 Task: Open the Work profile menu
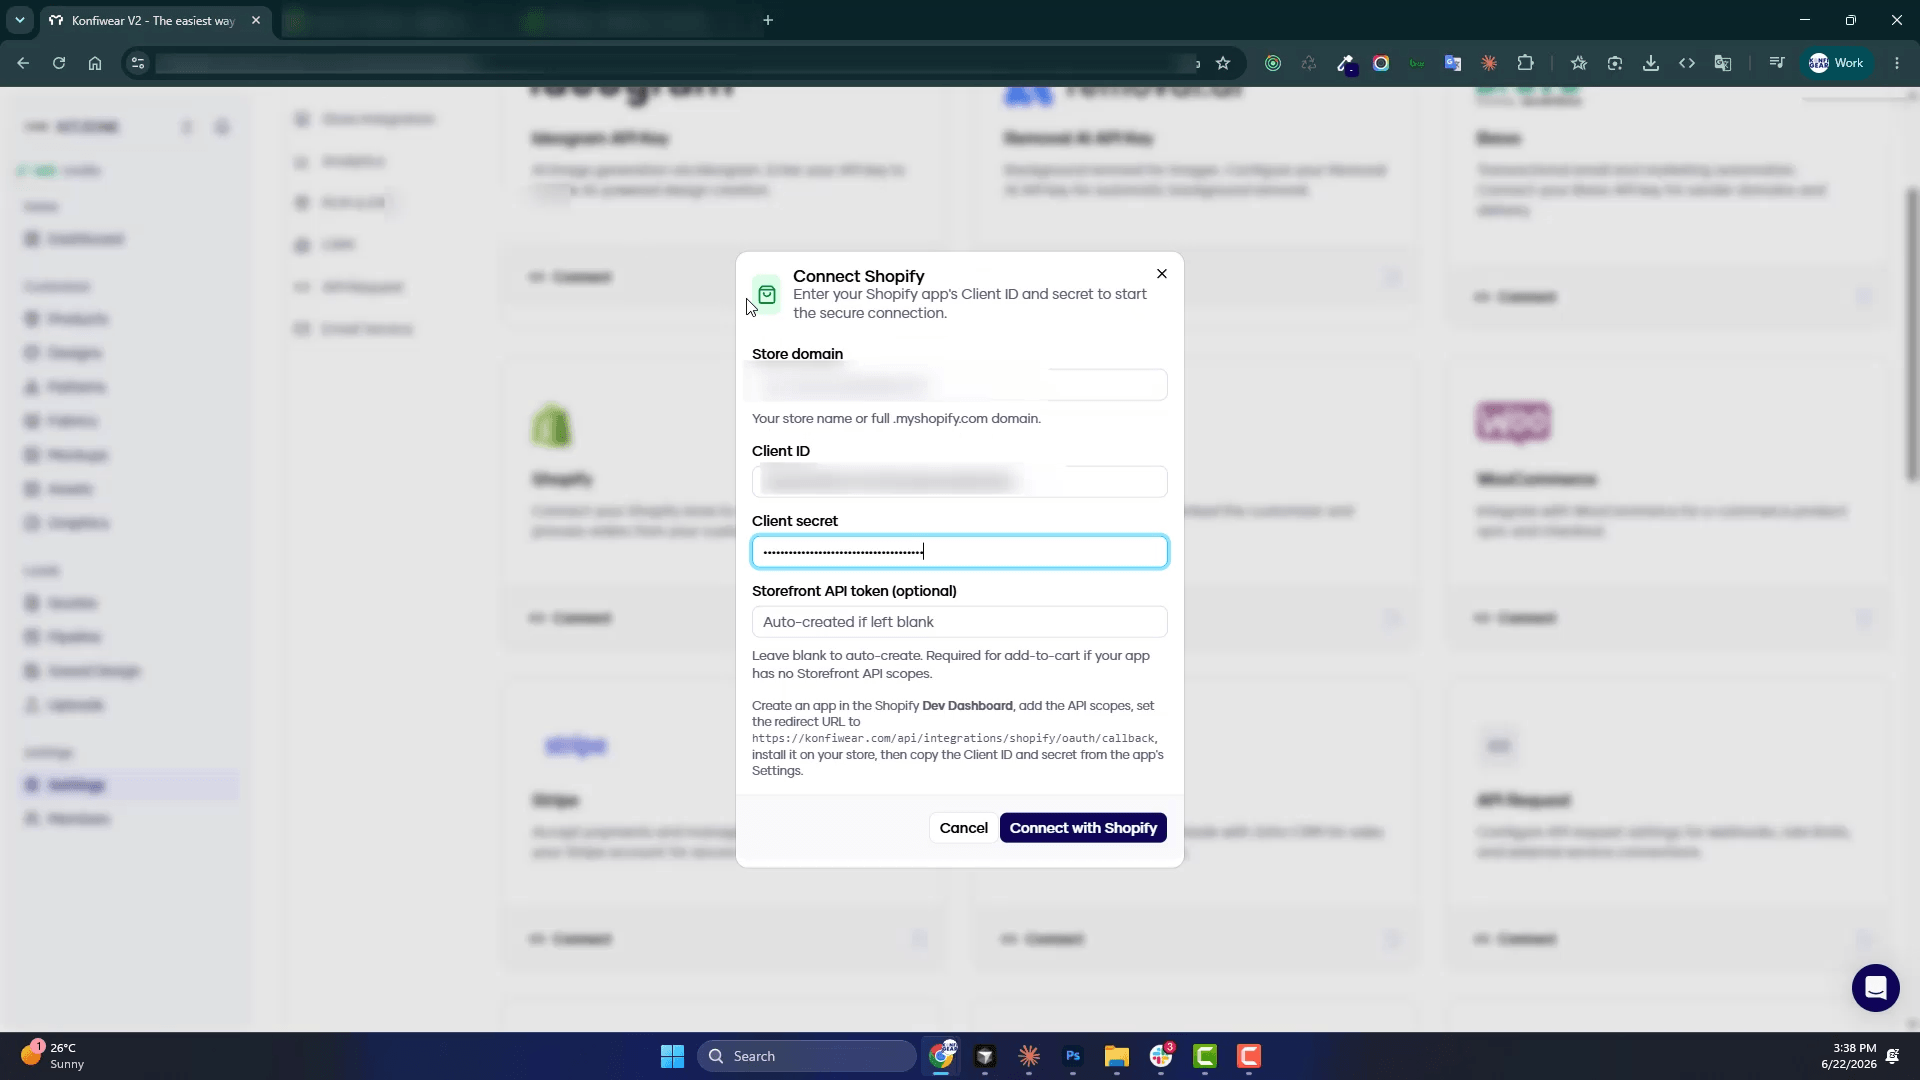tap(1837, 63)
